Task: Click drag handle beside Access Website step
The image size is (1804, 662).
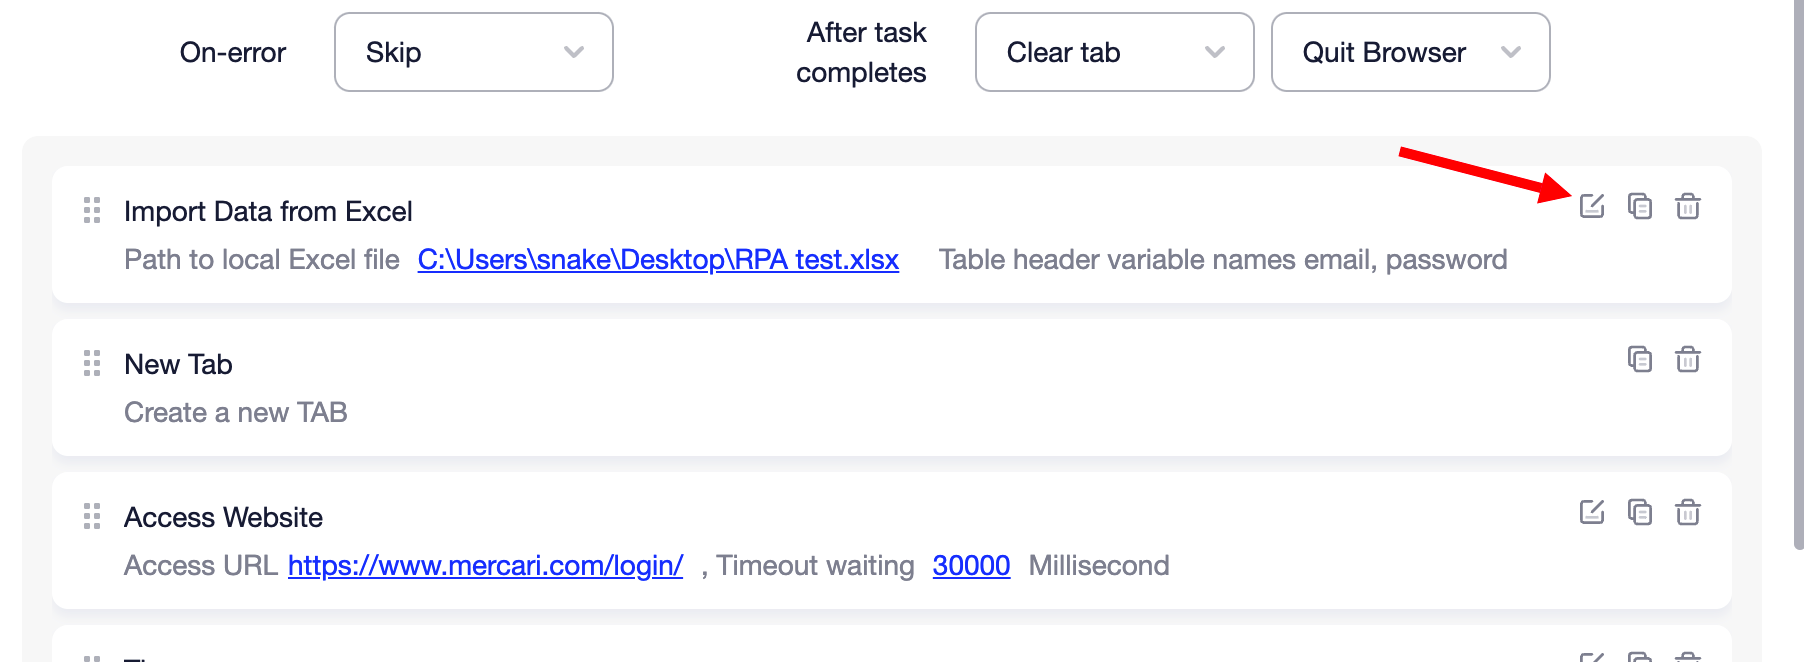Action: click(92, 517)
